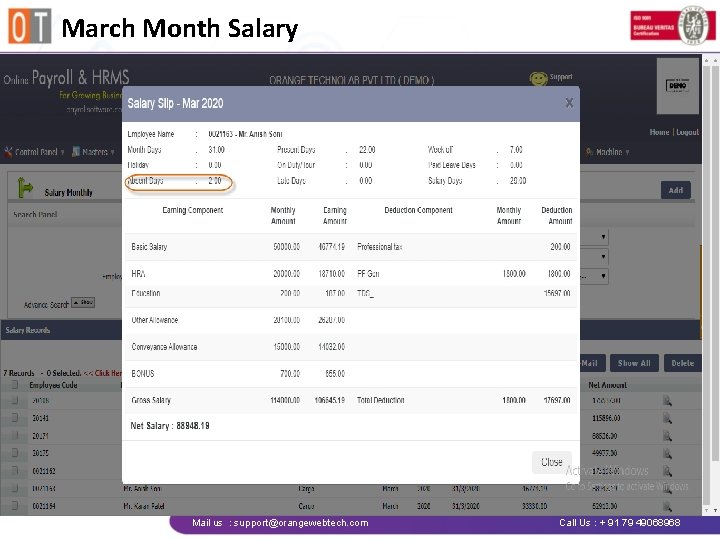Click the support@orangewebtech.com email address
The height and width of the screenshot is (540, 720).
coord(301,523)
